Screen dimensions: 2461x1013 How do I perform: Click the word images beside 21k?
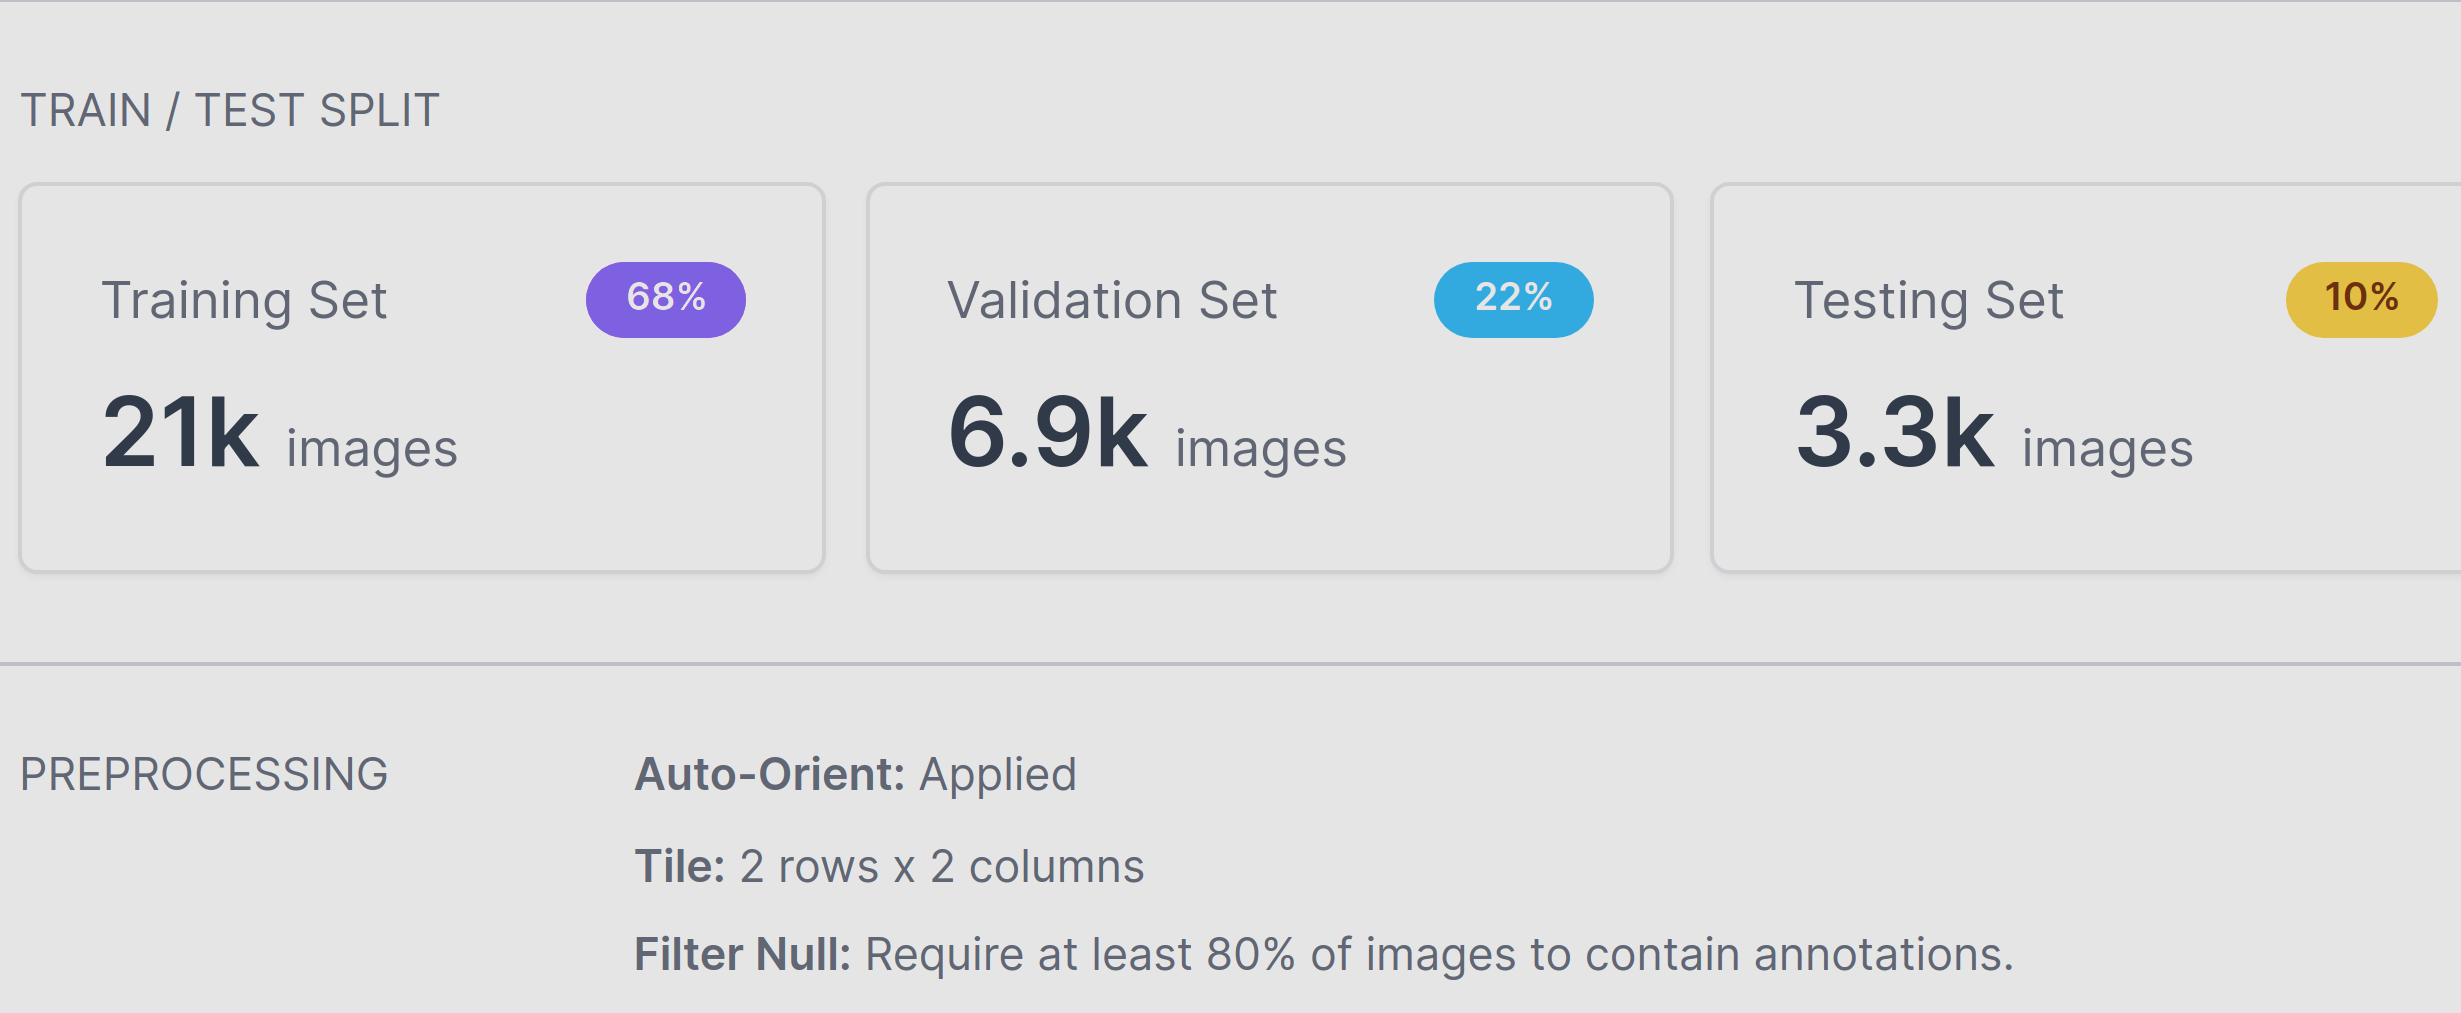coord(372,449)
